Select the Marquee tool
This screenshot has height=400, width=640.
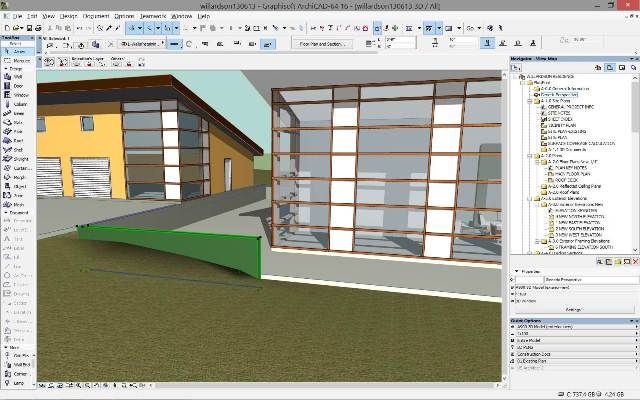(x=17, y=60)
